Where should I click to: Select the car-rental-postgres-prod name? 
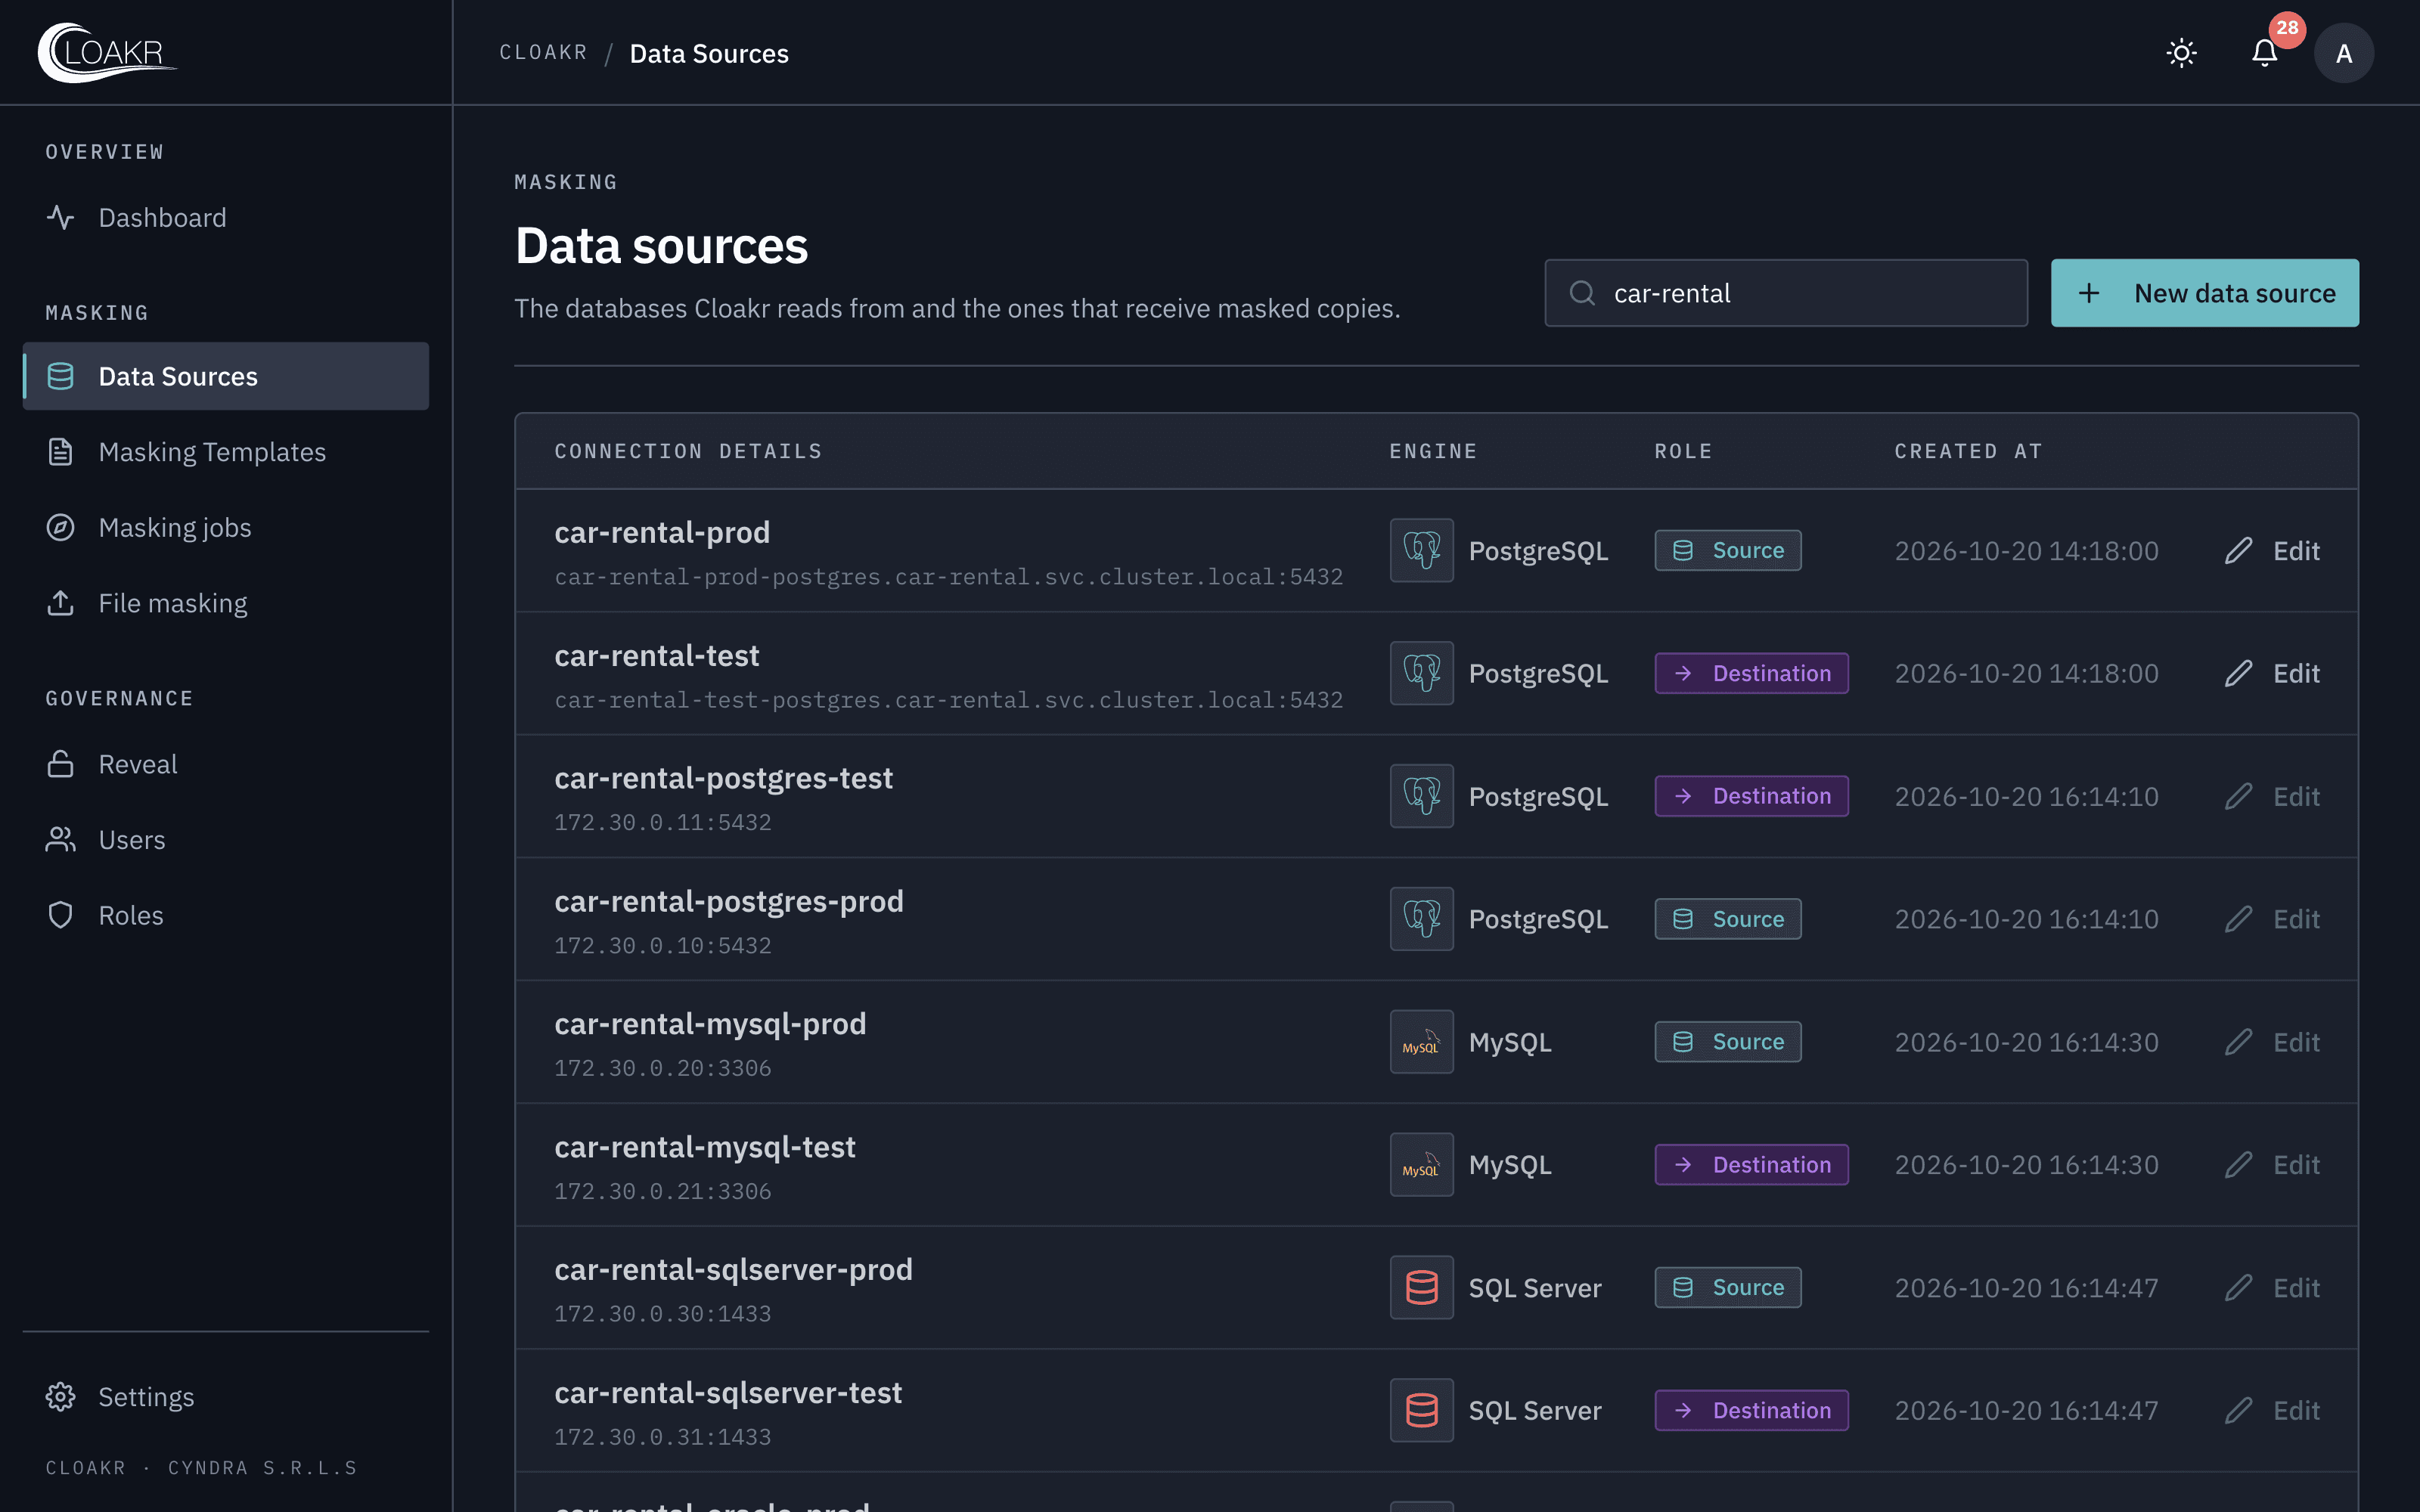(x=729, y=901)
